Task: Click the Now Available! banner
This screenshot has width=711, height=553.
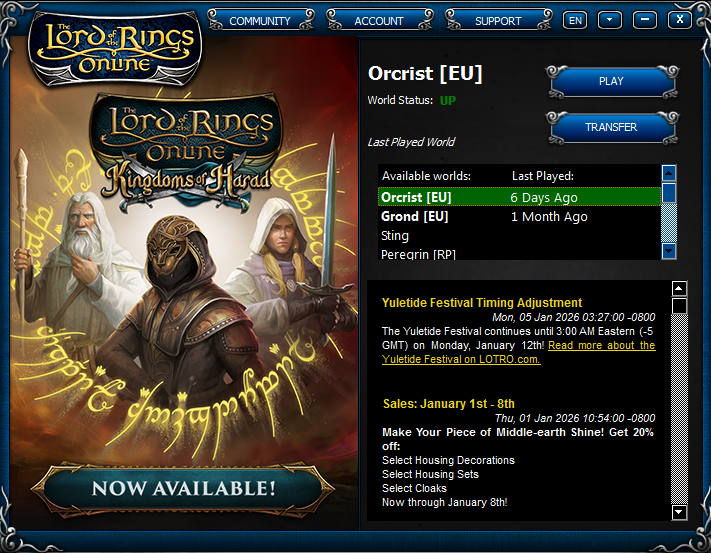Action: pyautogui.click(x=183, y=489)
